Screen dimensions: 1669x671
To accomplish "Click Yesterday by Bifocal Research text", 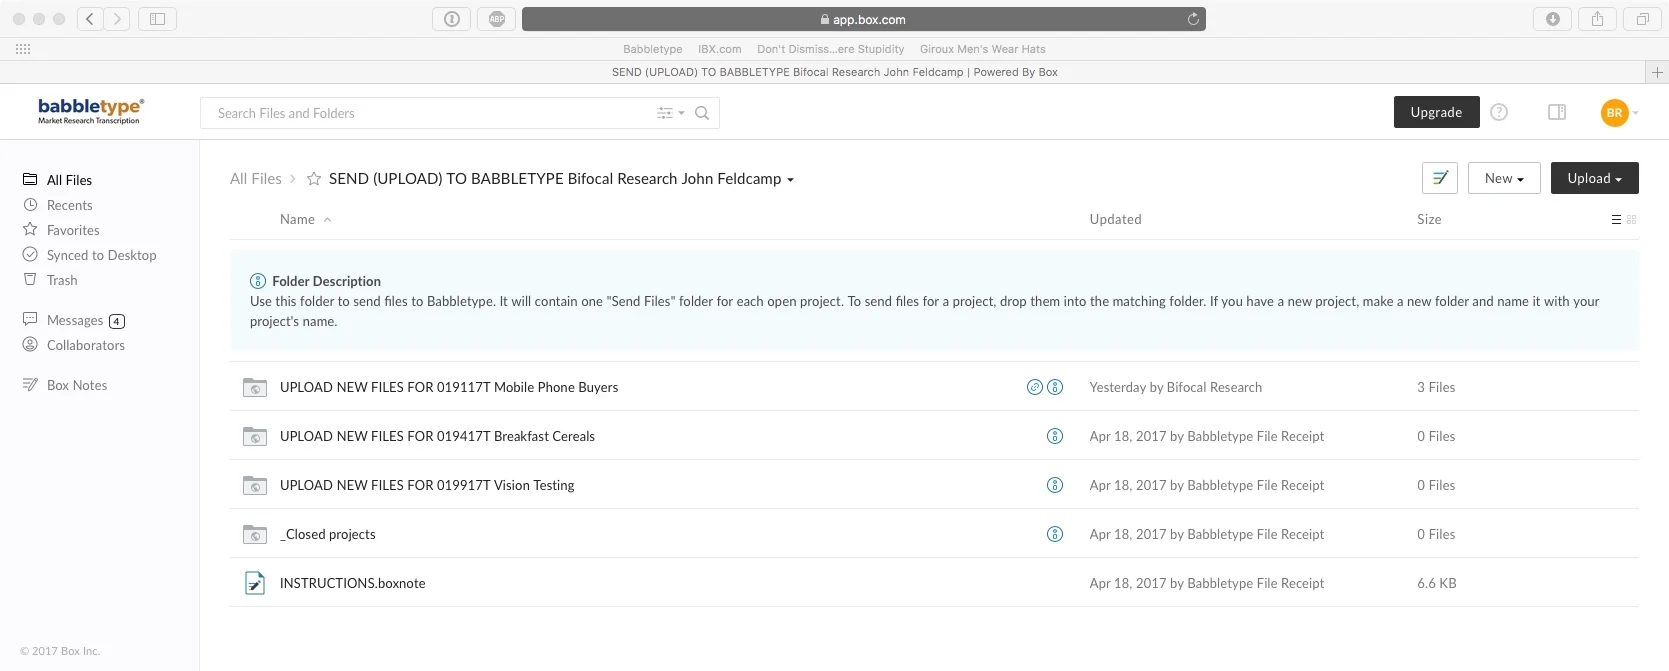I will tap(1175, 387).
